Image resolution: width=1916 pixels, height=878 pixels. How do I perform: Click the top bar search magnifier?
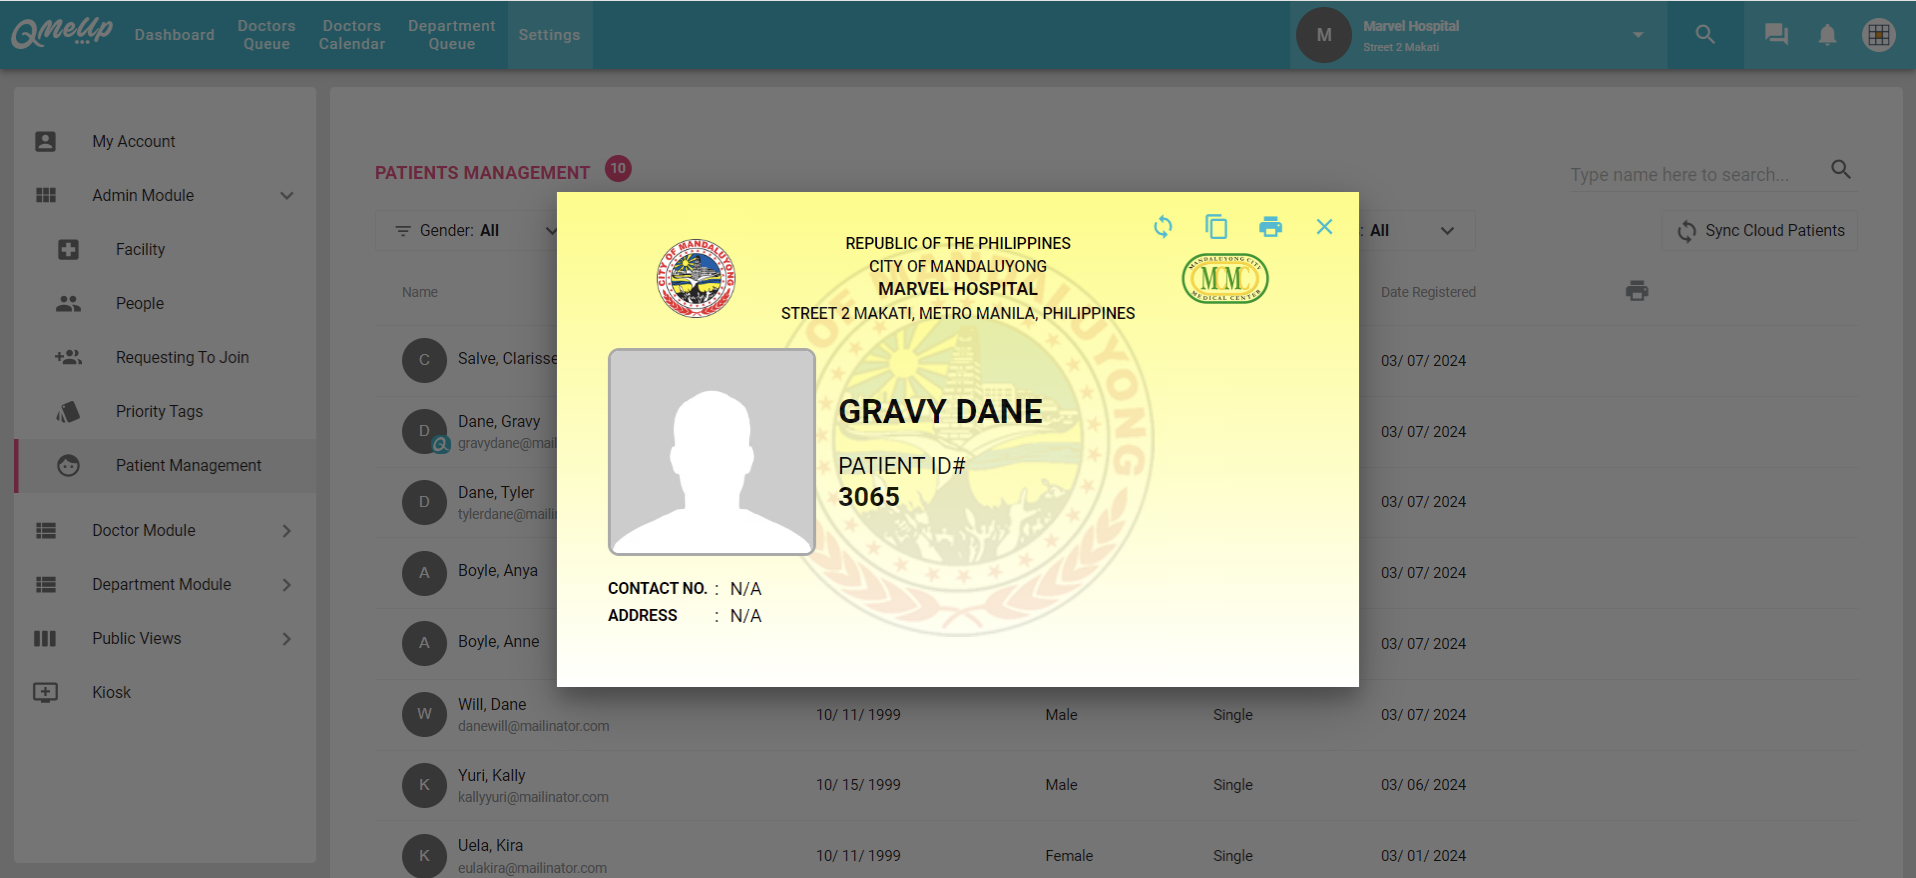[x=1705, y=35]
